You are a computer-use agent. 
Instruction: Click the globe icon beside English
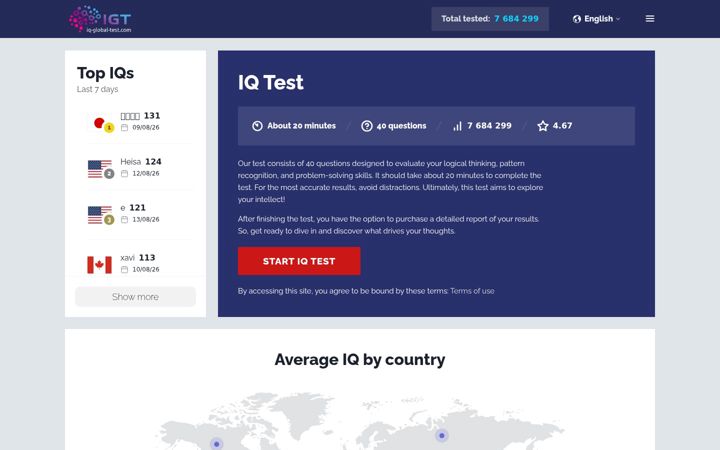coord(577,19)
